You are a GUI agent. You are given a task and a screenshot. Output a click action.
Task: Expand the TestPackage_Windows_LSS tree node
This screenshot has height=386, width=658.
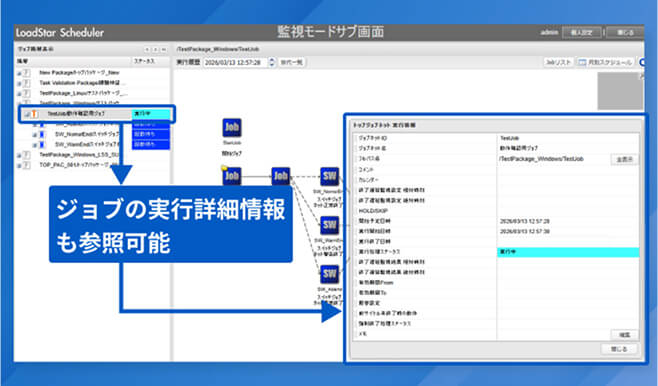(19, 155)
